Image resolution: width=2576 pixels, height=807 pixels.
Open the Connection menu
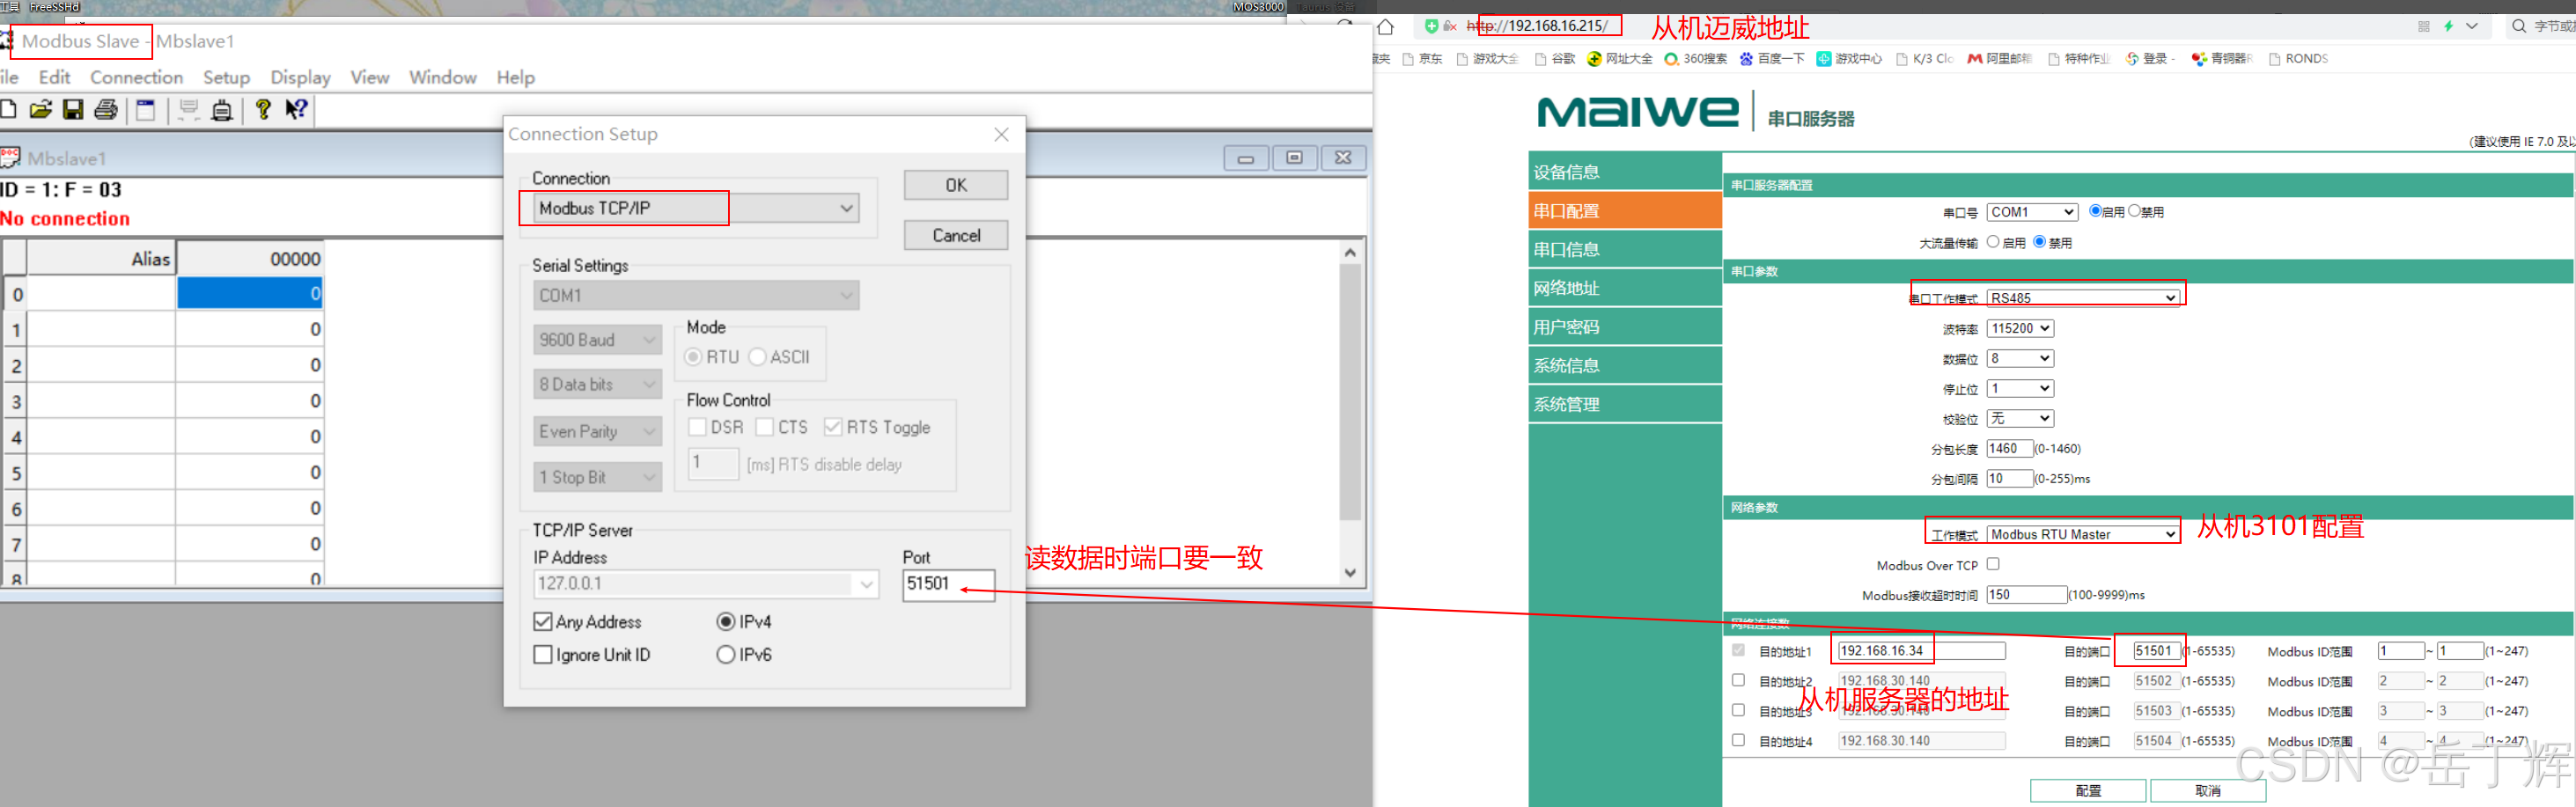136,77
